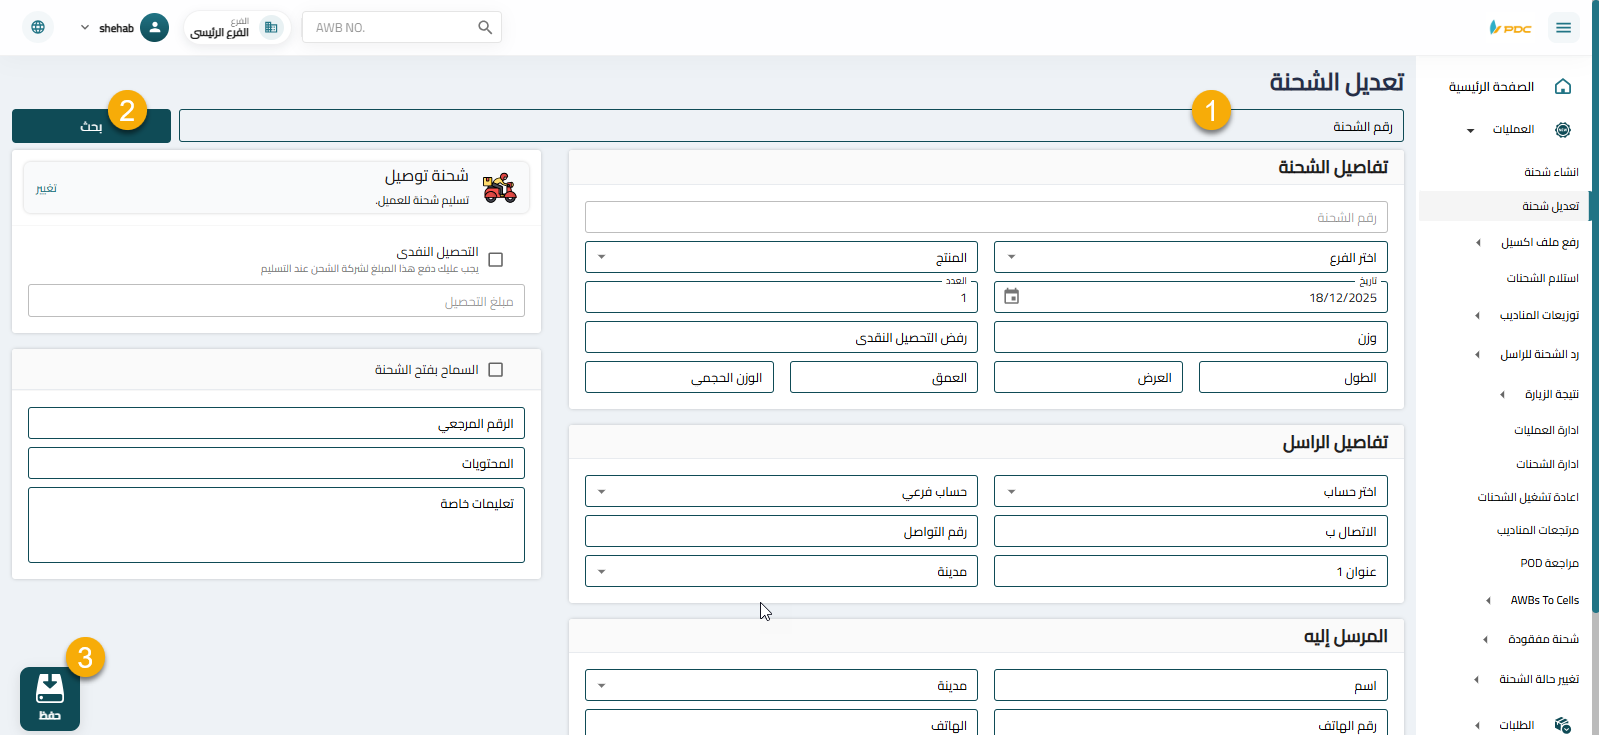1599x735 pixels.
Task: Click the الطلبات orders icon in sidebar
Action: tap(1563, 725)
